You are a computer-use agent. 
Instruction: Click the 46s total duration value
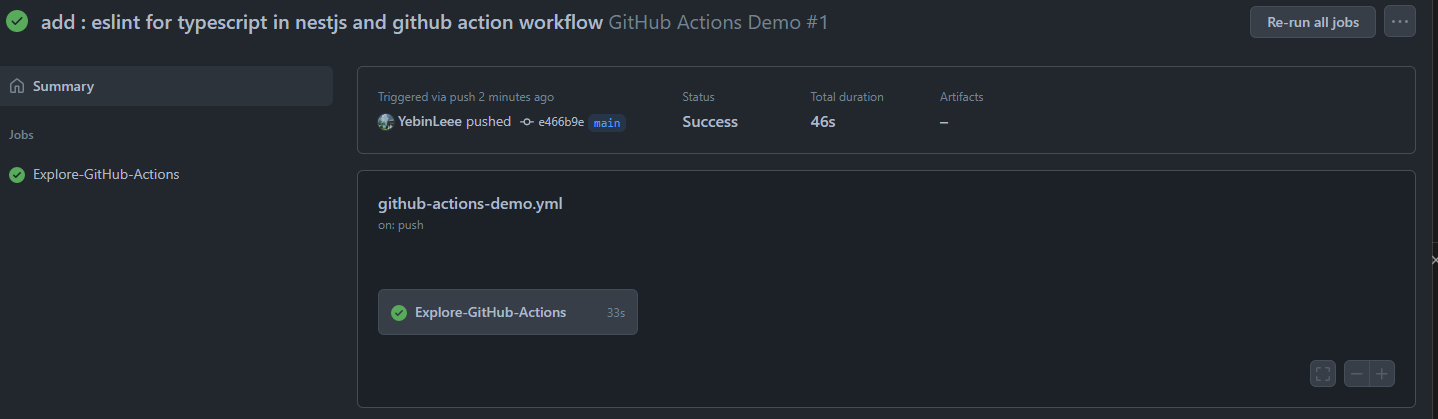pyautogui.click(x=823, y=122)
